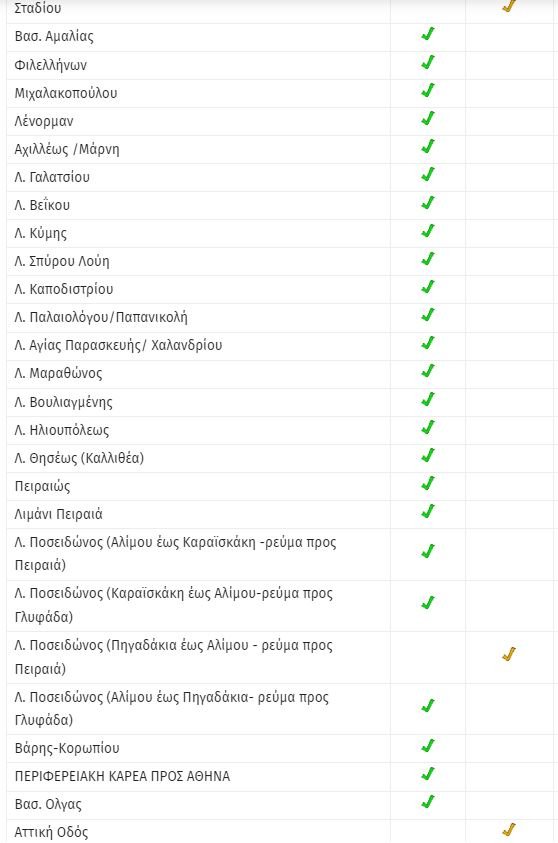This screenshot has height=843, width=558.
Task: Click the green tick for Βάρης-Κορωπίου
Action: [428, 746]
